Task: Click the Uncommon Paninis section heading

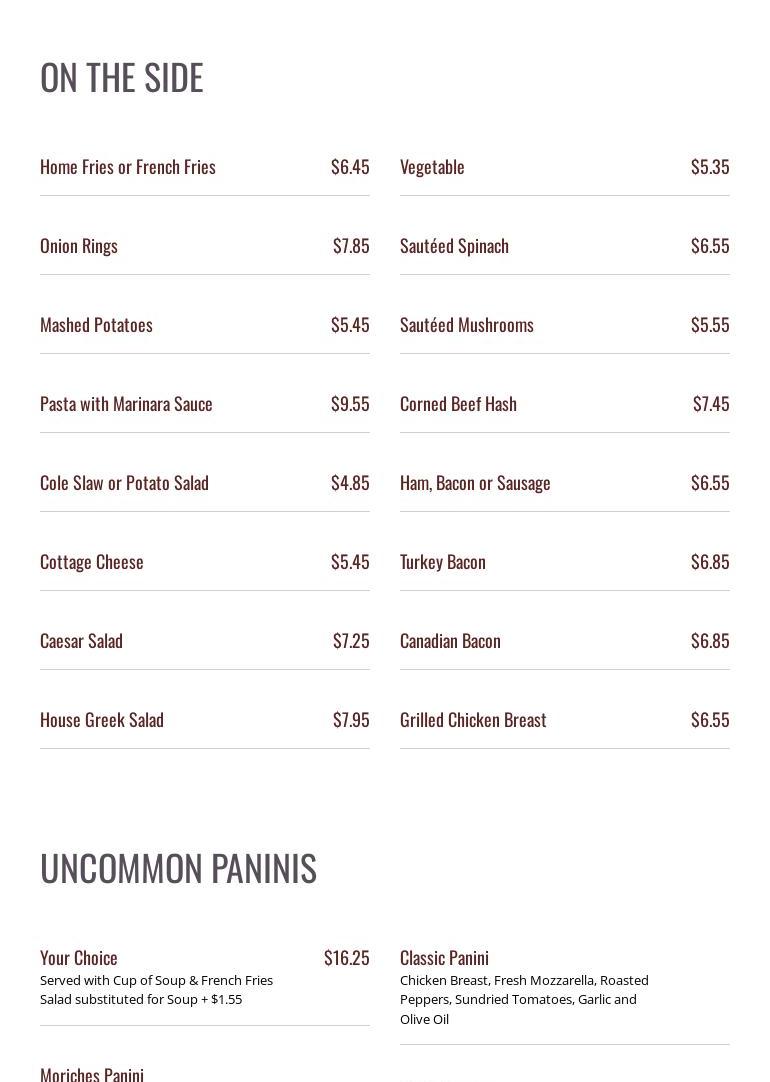Action: (x=178, y=868)
